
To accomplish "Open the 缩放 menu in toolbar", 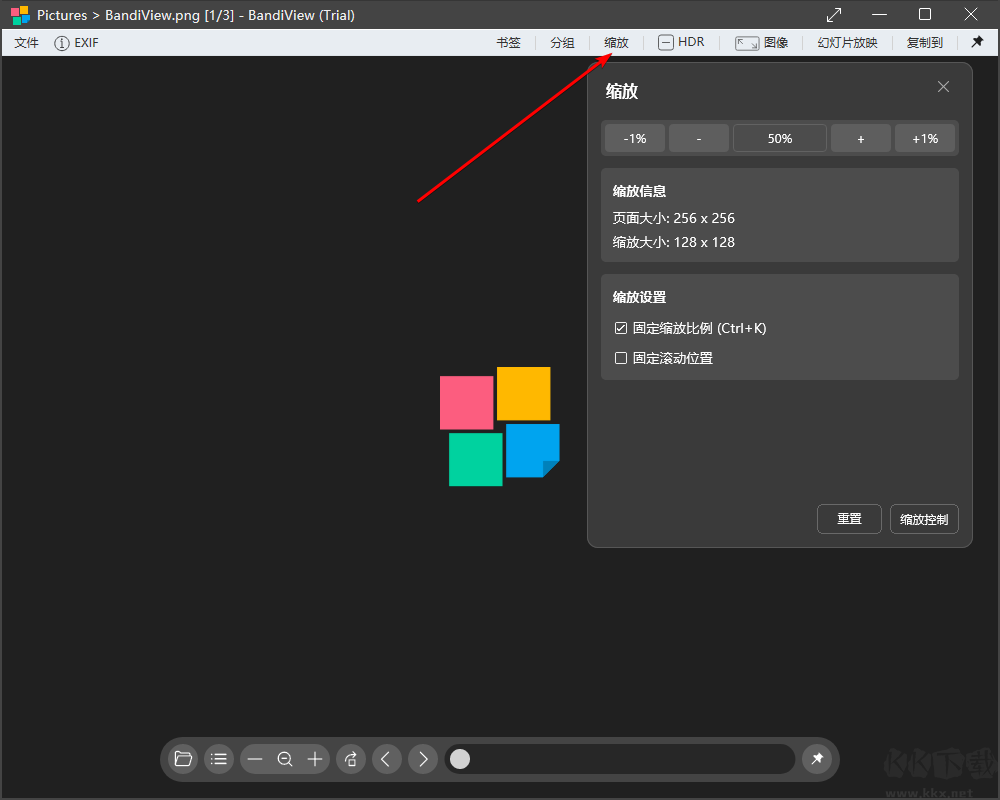I will pyautogui.click(x=616, y=43).
